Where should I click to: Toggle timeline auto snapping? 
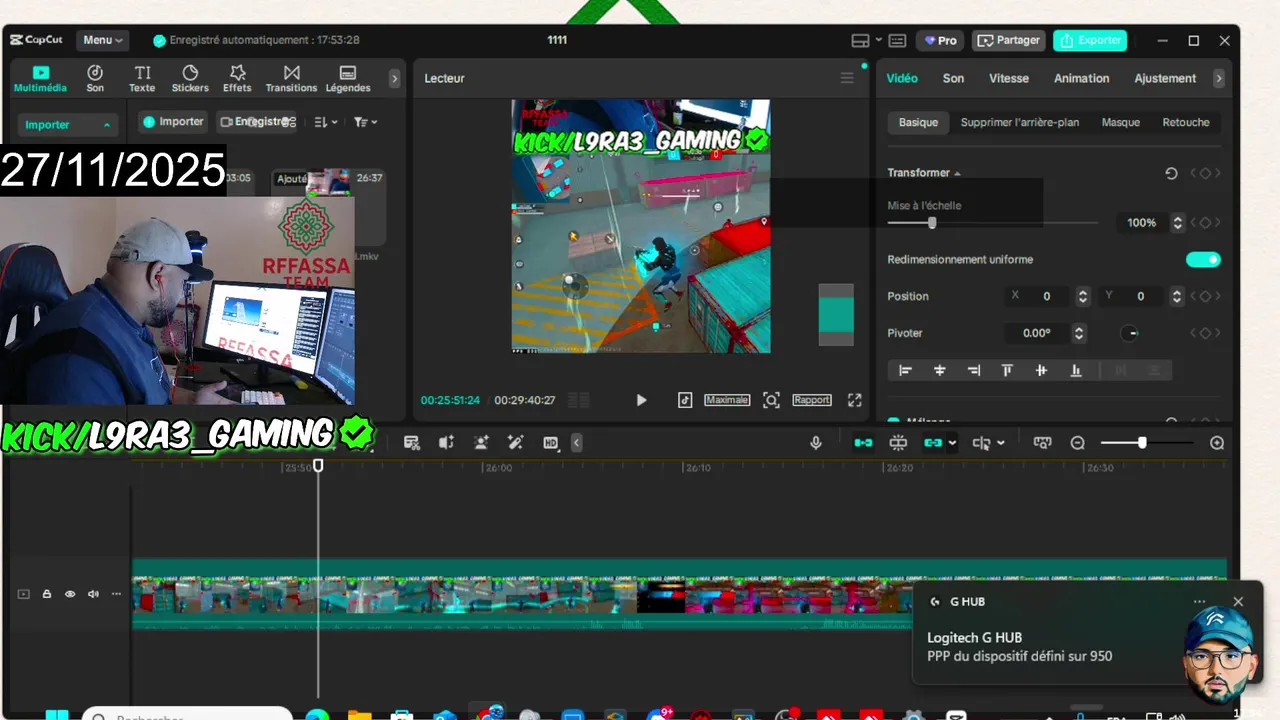(898, 443)
